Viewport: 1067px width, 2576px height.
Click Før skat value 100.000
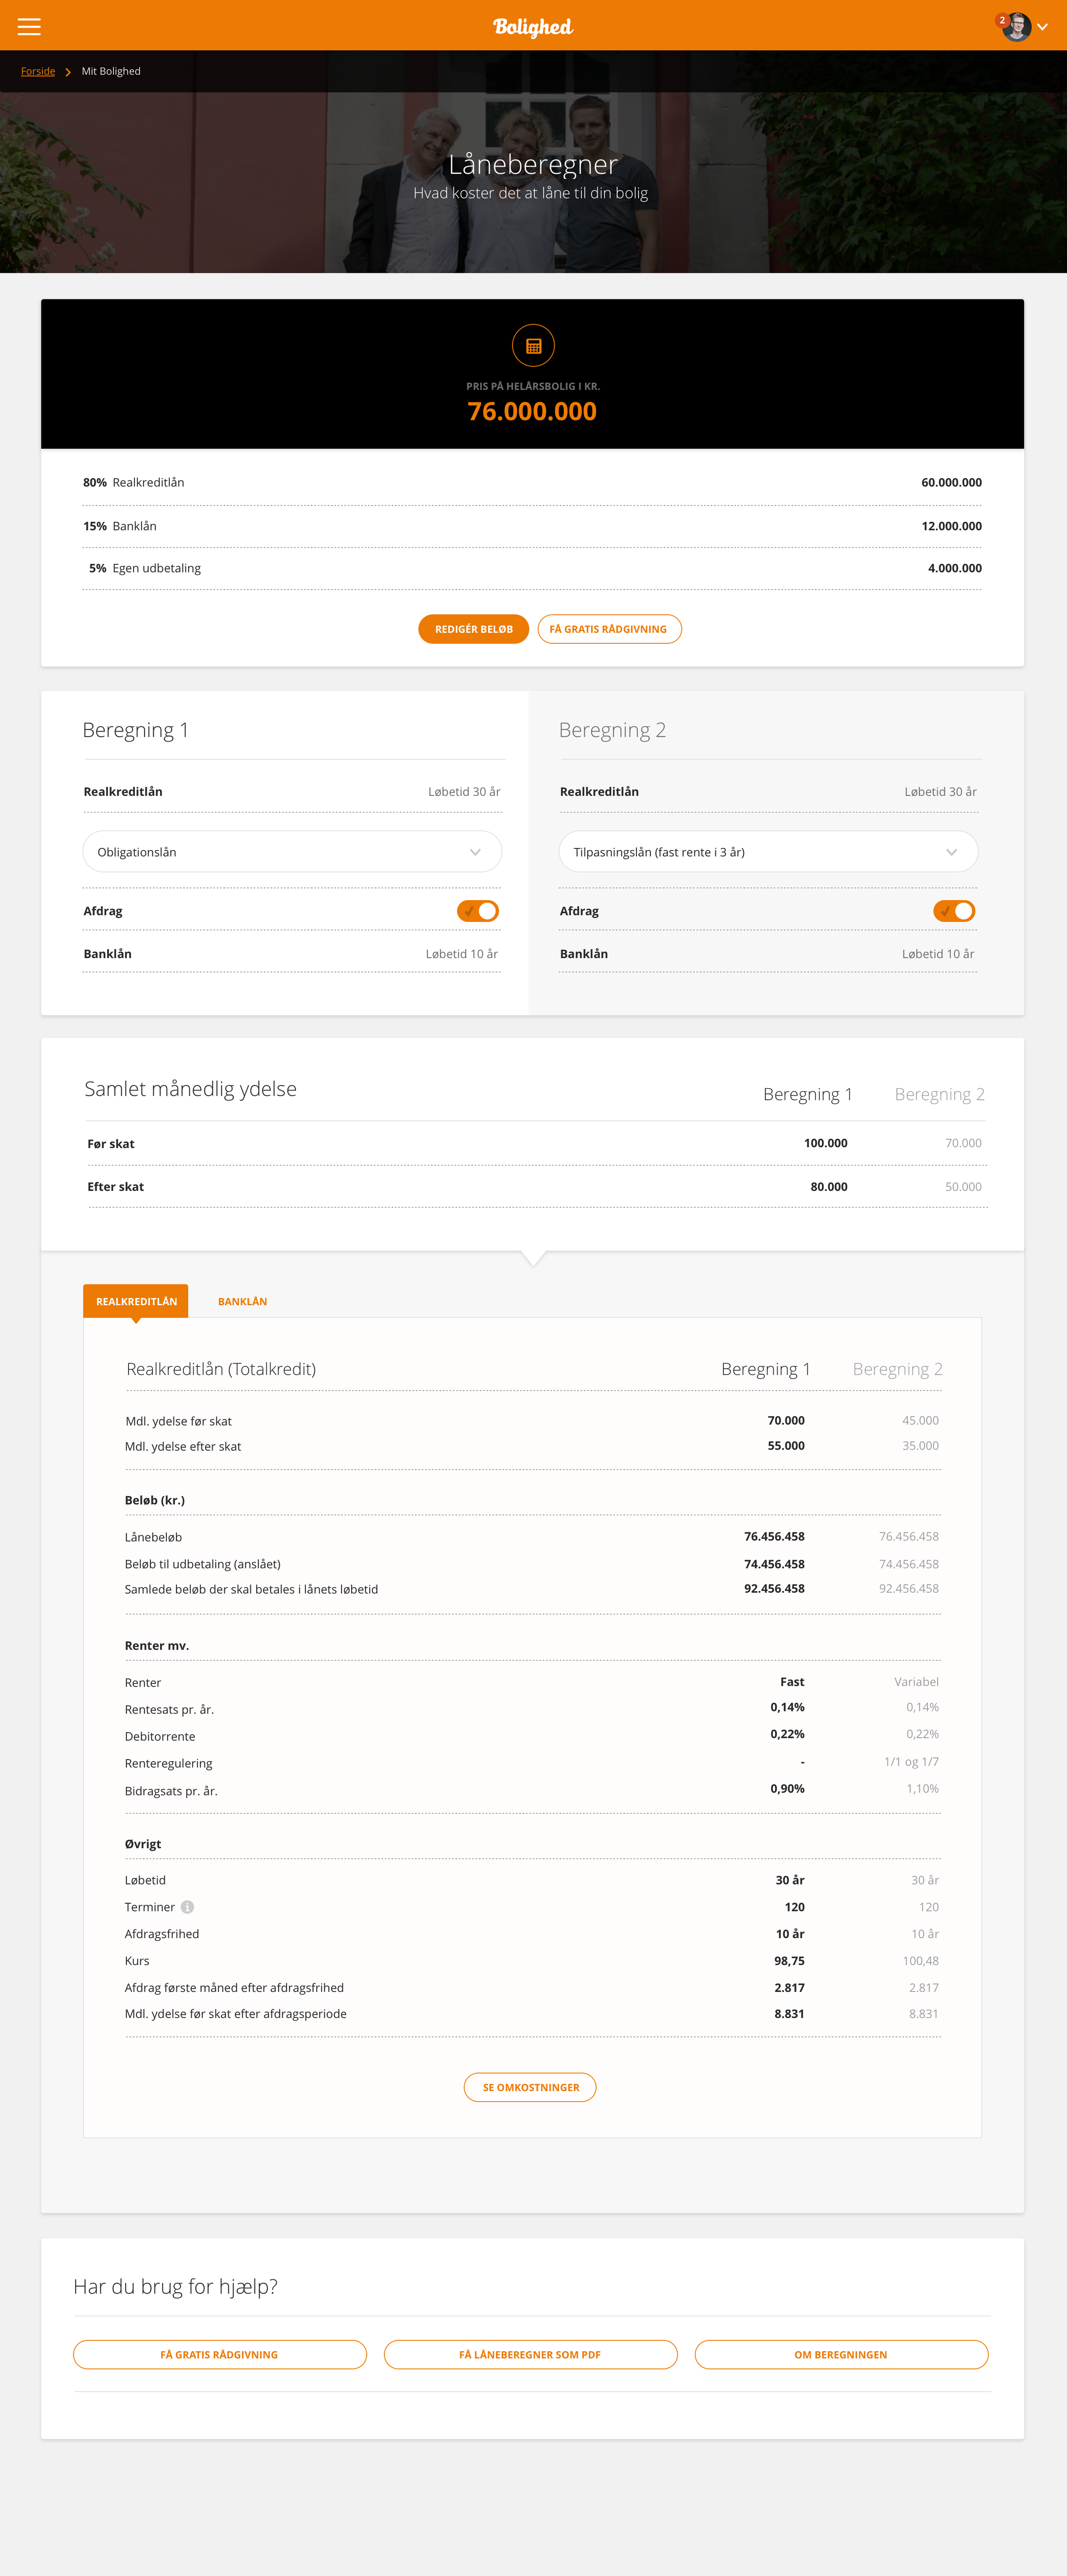(x=825, y=1143)
